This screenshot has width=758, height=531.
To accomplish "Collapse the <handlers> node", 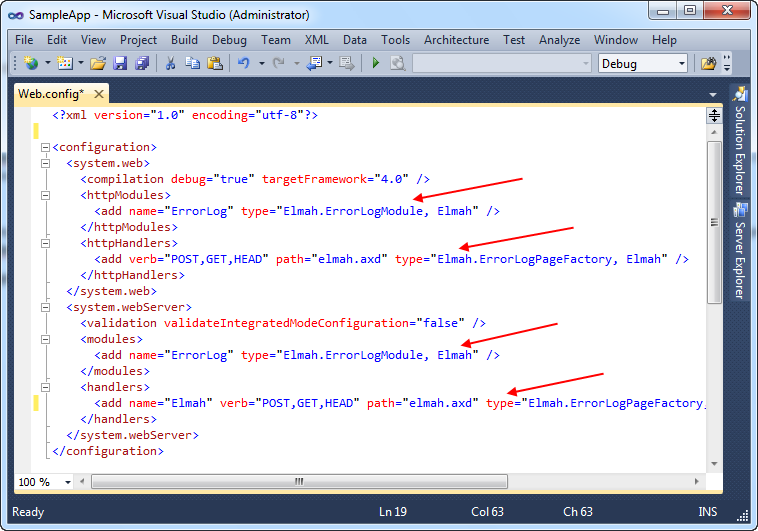I will (x=45, y=387).
